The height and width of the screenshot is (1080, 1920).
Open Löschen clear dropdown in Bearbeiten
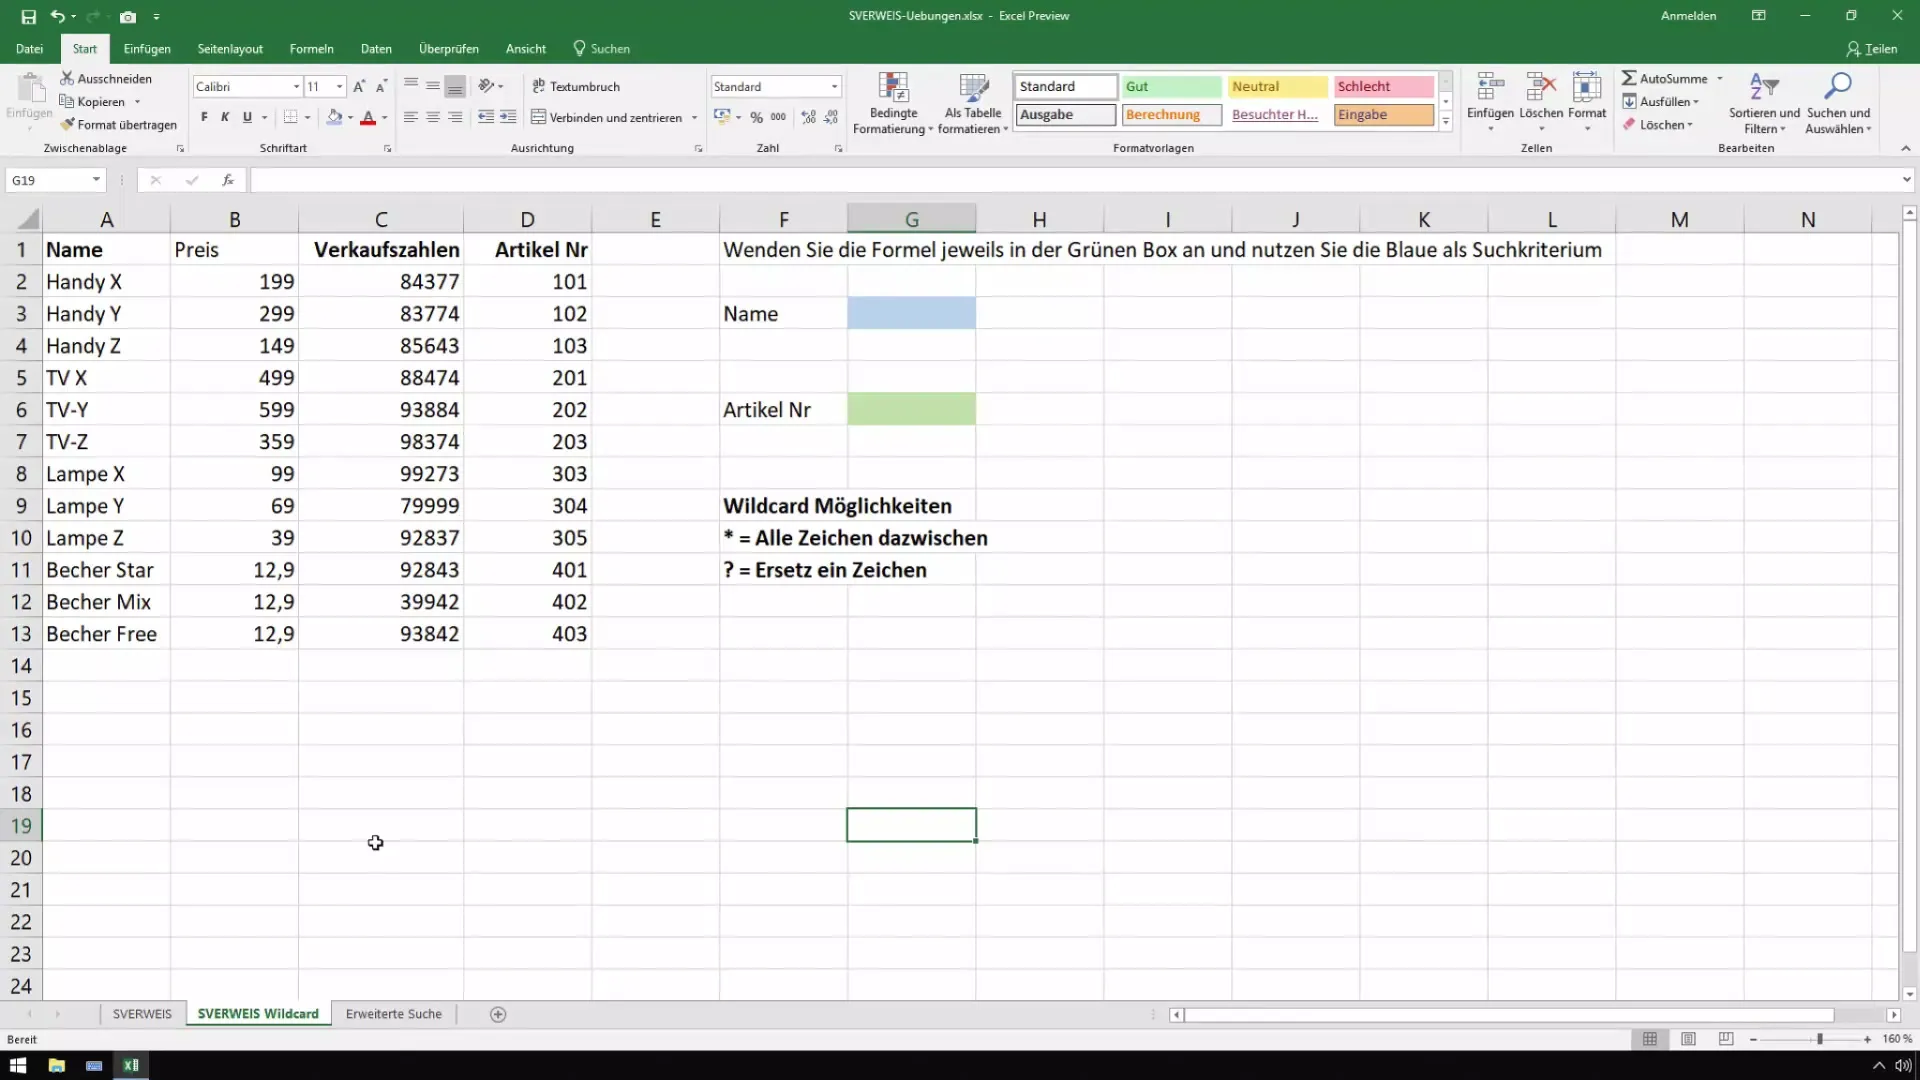(1658, 124)
